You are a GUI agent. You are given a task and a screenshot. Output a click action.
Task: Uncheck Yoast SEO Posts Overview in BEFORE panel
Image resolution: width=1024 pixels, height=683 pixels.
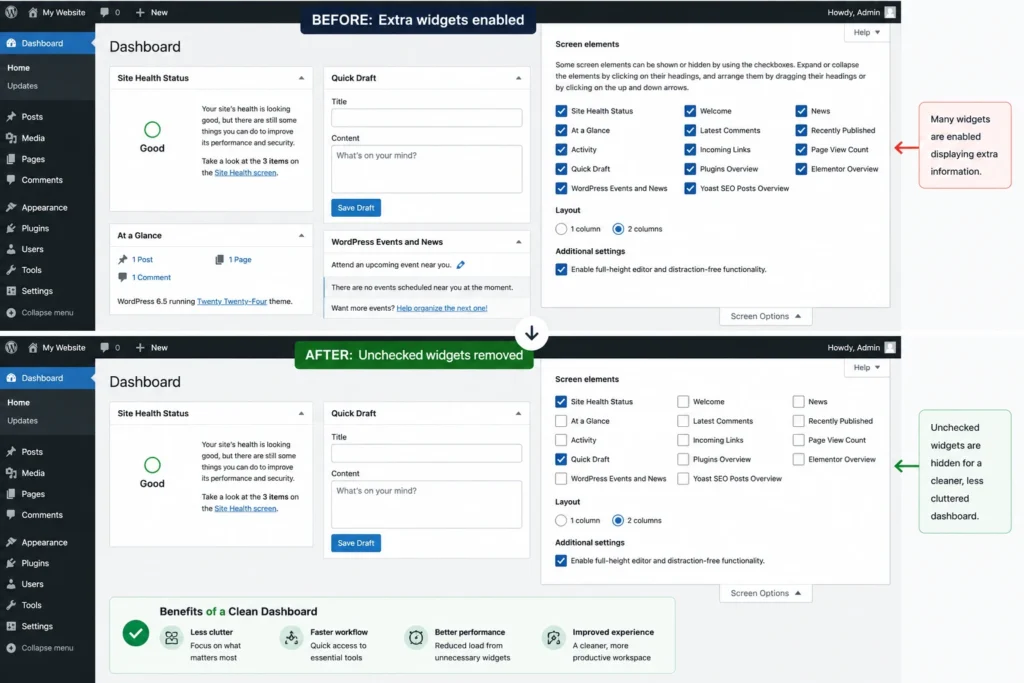coord(690,188)
